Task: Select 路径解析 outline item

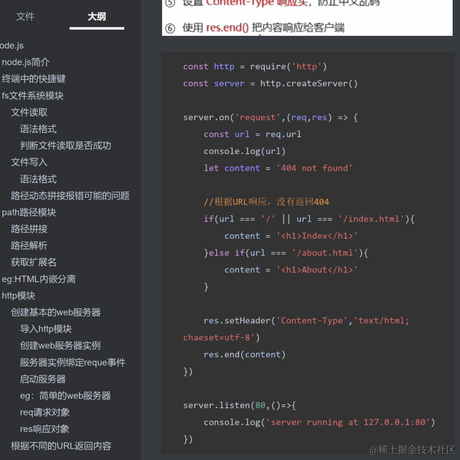Action: pos(29,246)
